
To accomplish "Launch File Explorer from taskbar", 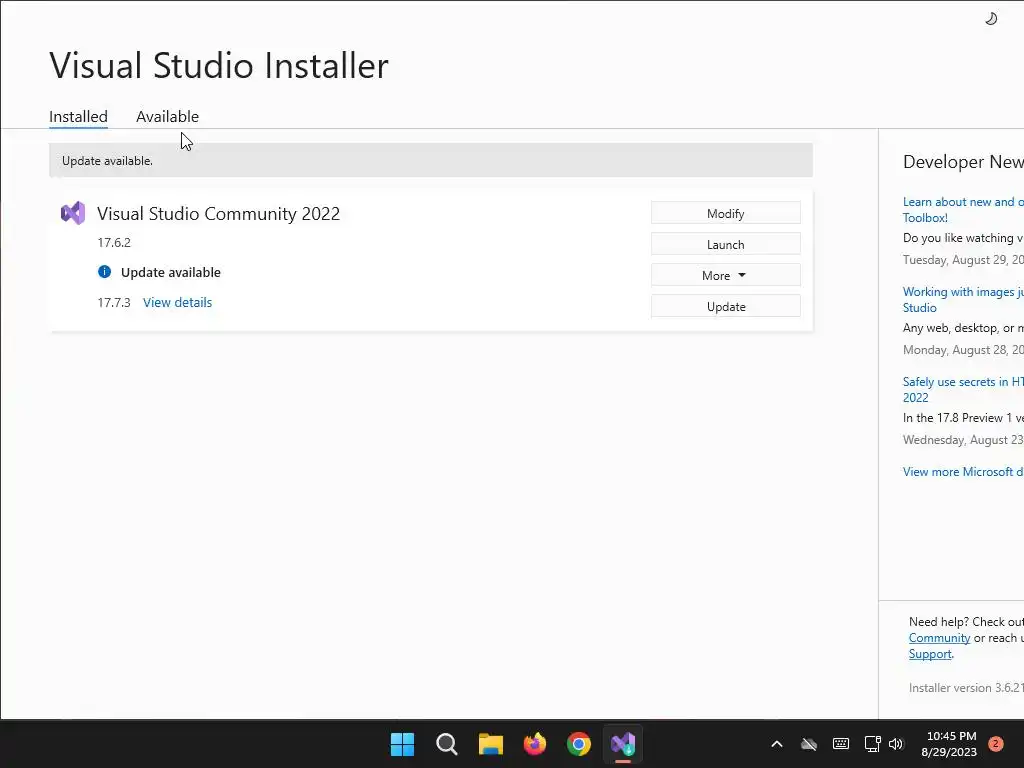I will tap(490, 744).
